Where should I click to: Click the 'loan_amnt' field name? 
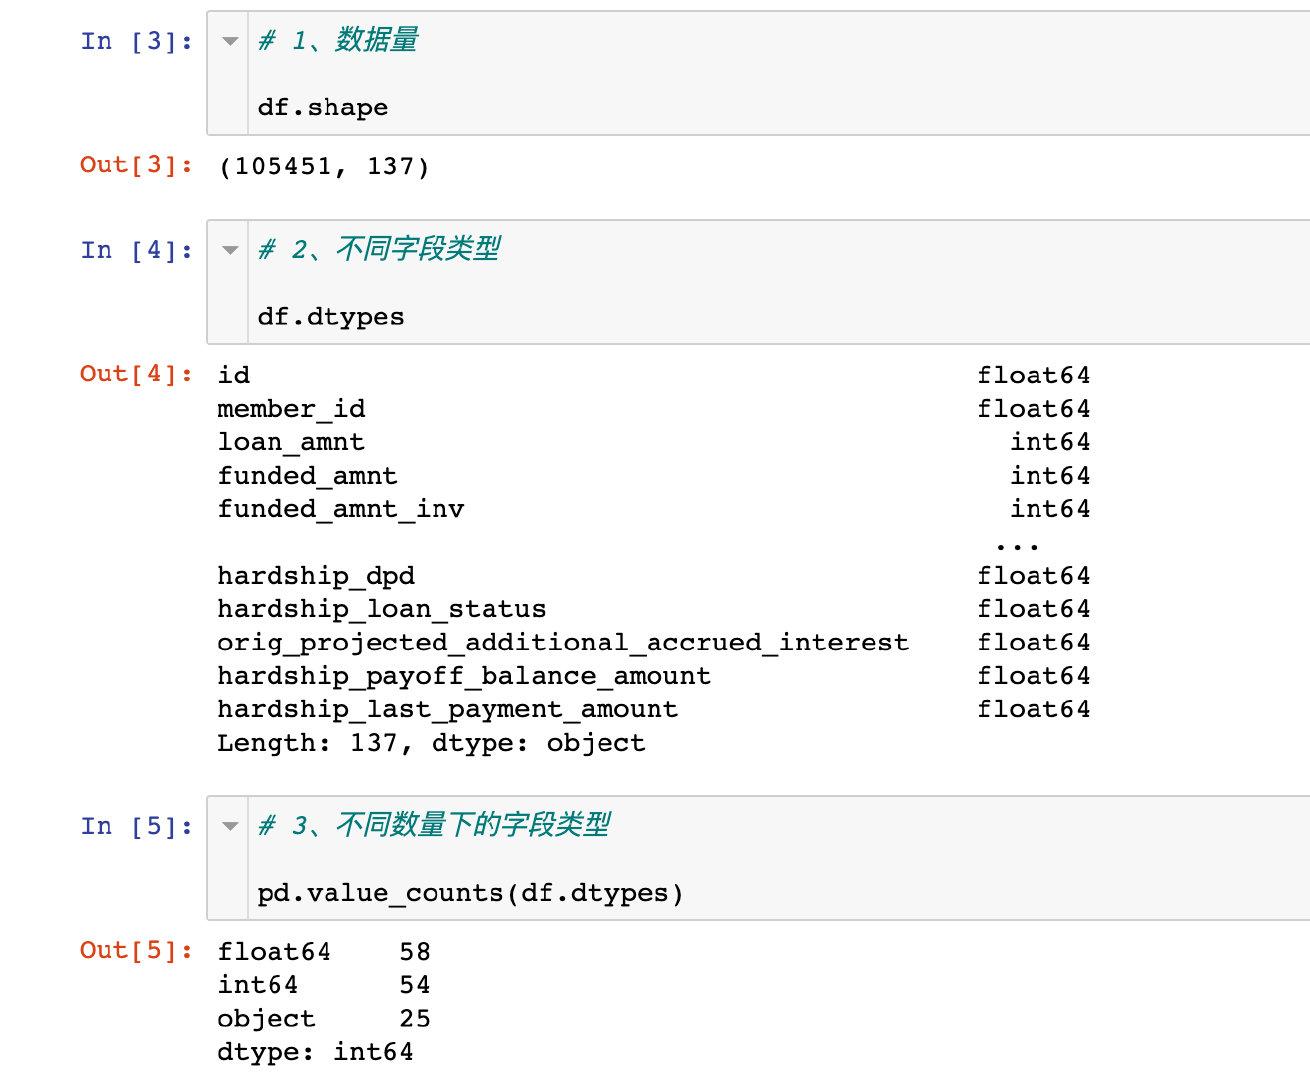(x=291, y=442)
